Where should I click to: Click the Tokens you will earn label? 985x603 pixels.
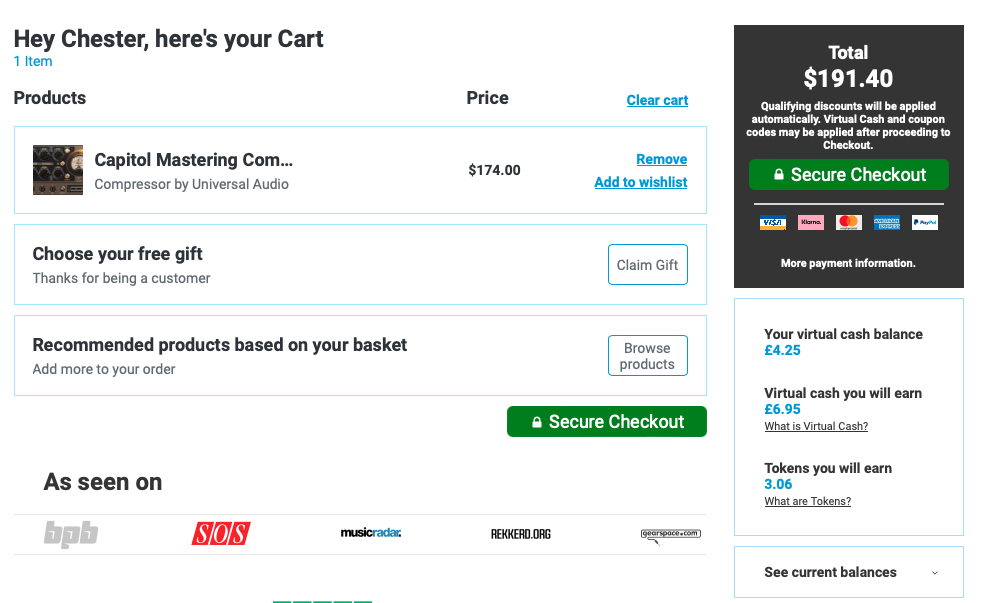click(828, 468)
